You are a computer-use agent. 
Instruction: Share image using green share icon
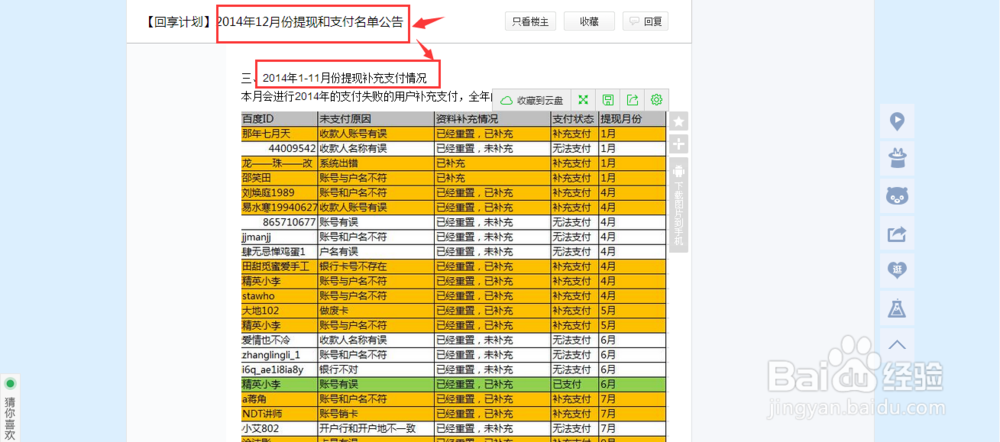[633, 100]
